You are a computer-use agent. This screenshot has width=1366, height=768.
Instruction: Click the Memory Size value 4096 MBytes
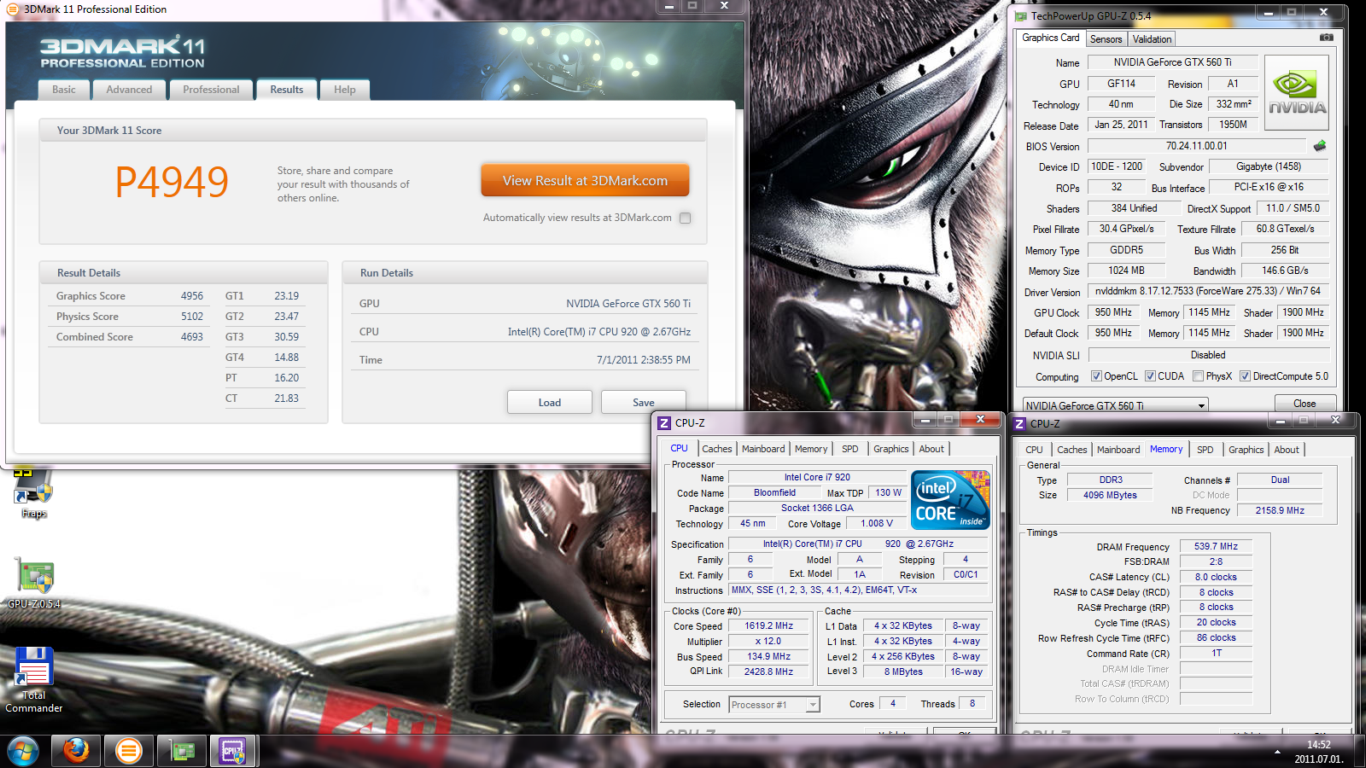pyautogui.click(x=1108, y=495)
